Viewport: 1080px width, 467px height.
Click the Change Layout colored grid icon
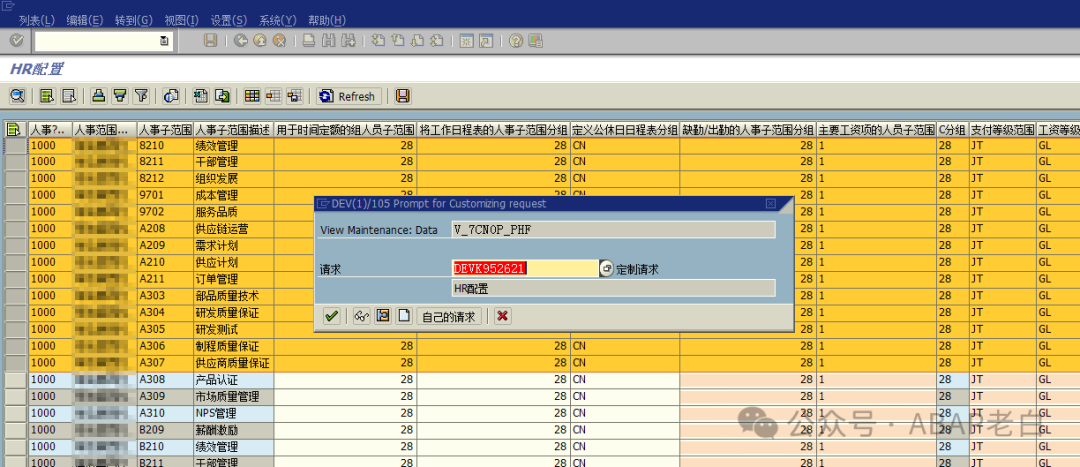coord(252,96)
